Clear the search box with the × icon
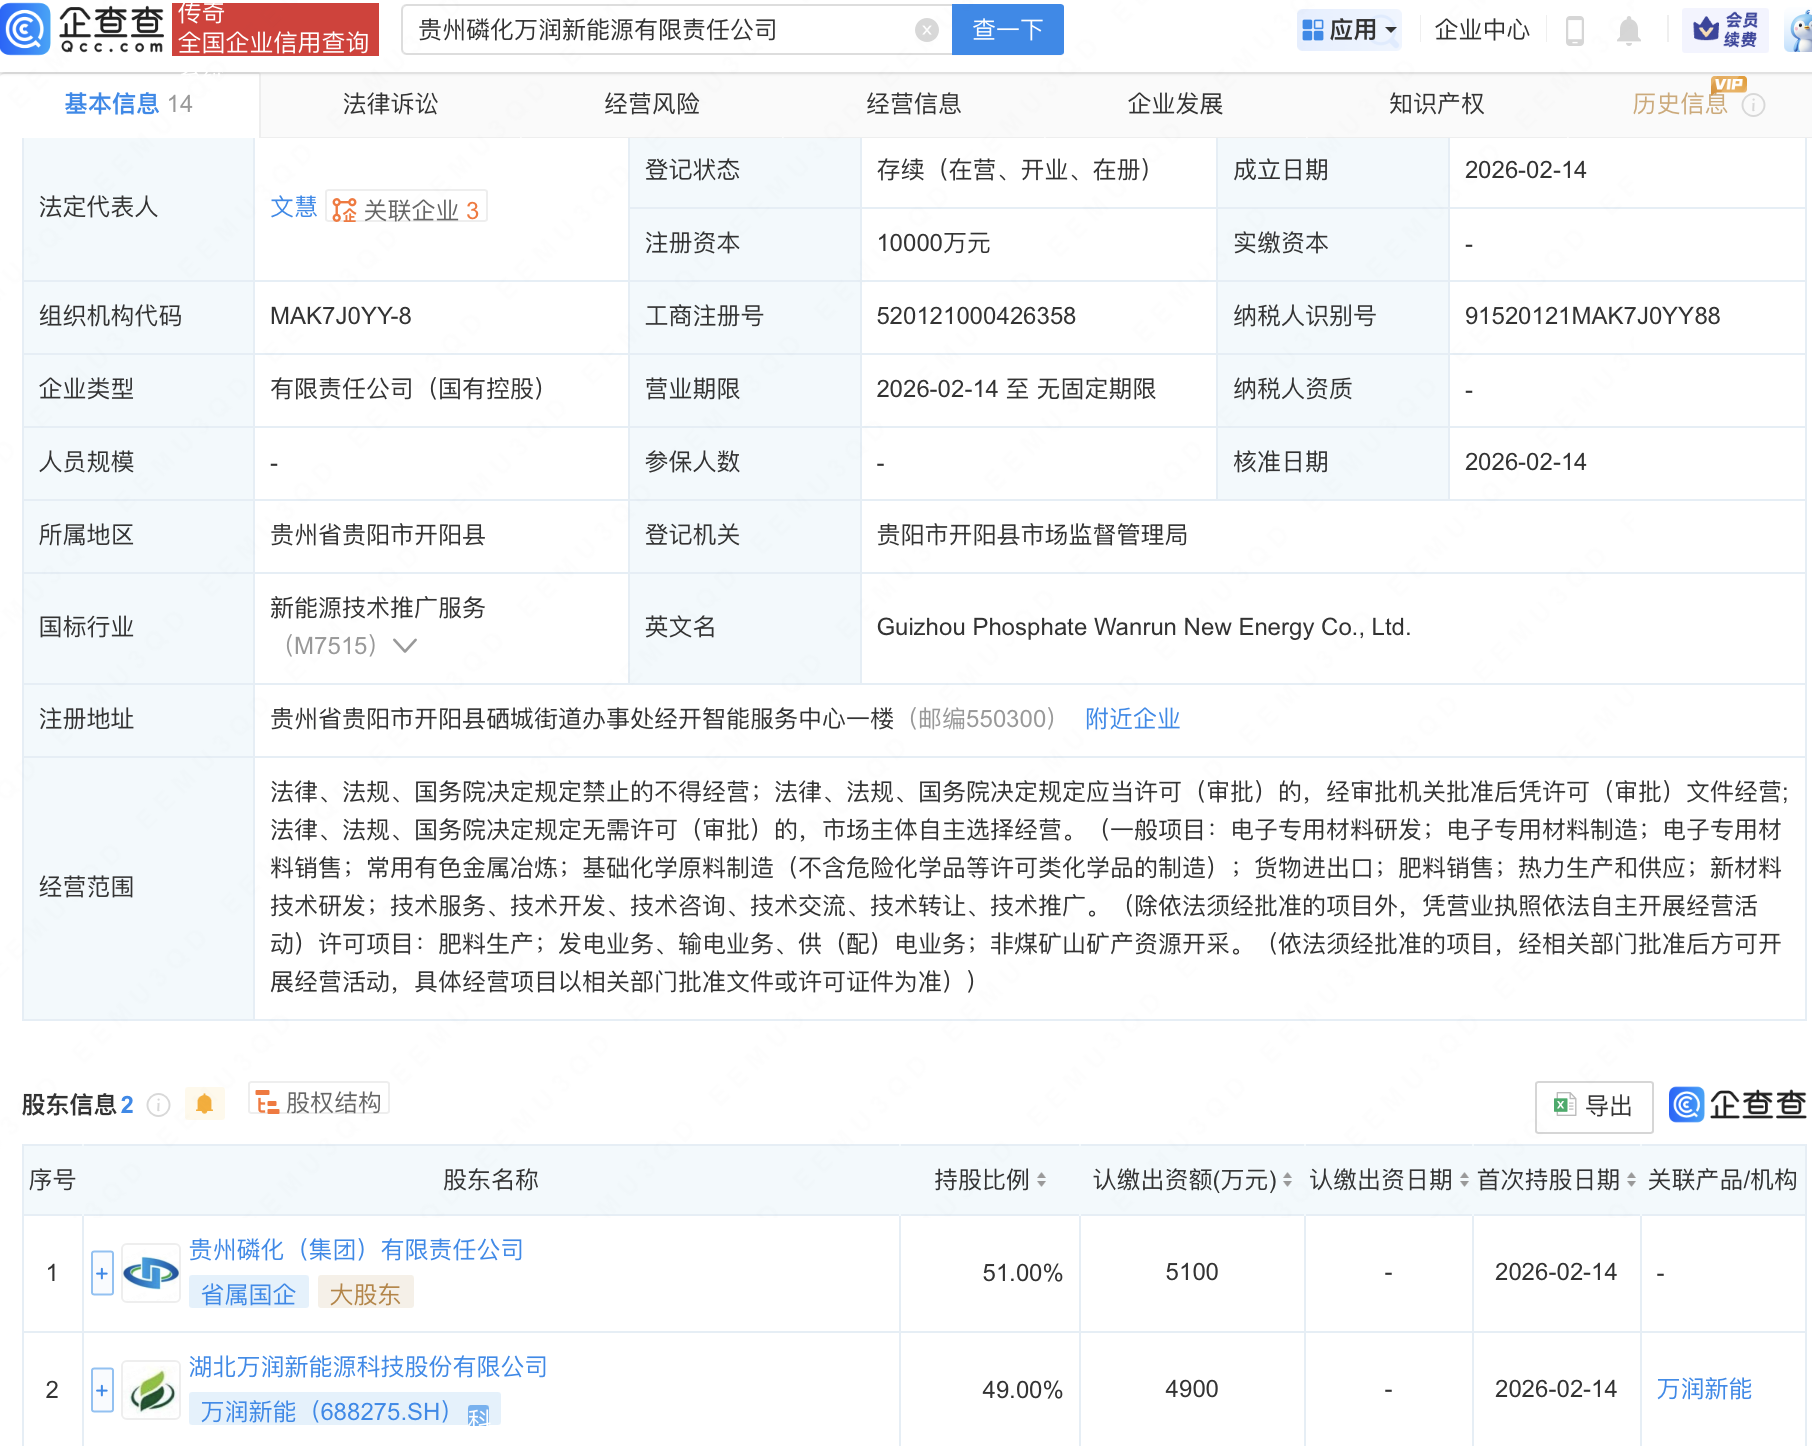 927,29
